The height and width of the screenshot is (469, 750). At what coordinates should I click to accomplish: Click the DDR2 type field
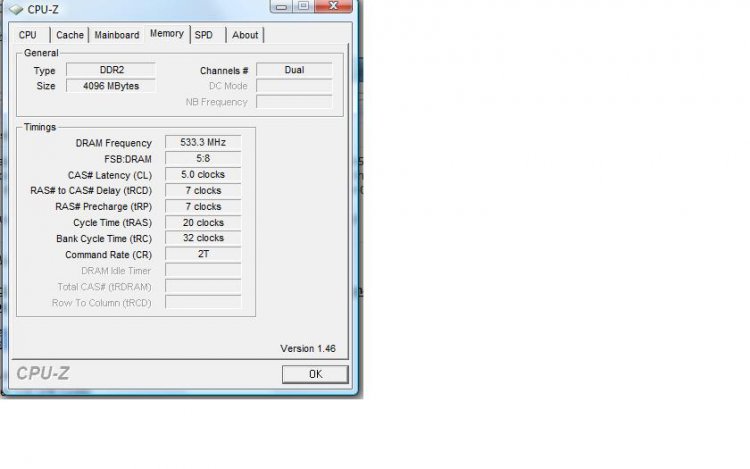(x=111, y=70)
